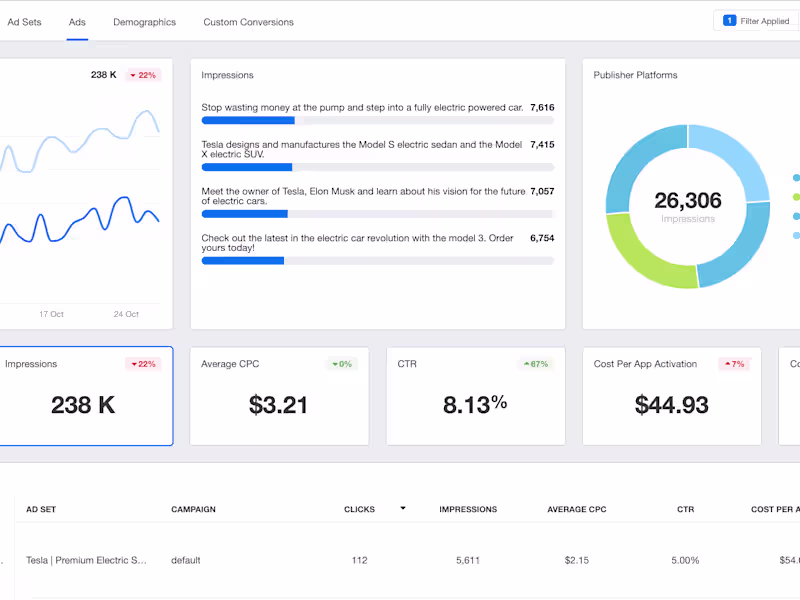Click the 22% trend badge above the line chart
The height and width of the screenshot is (600, 800).
pos(143,74)
